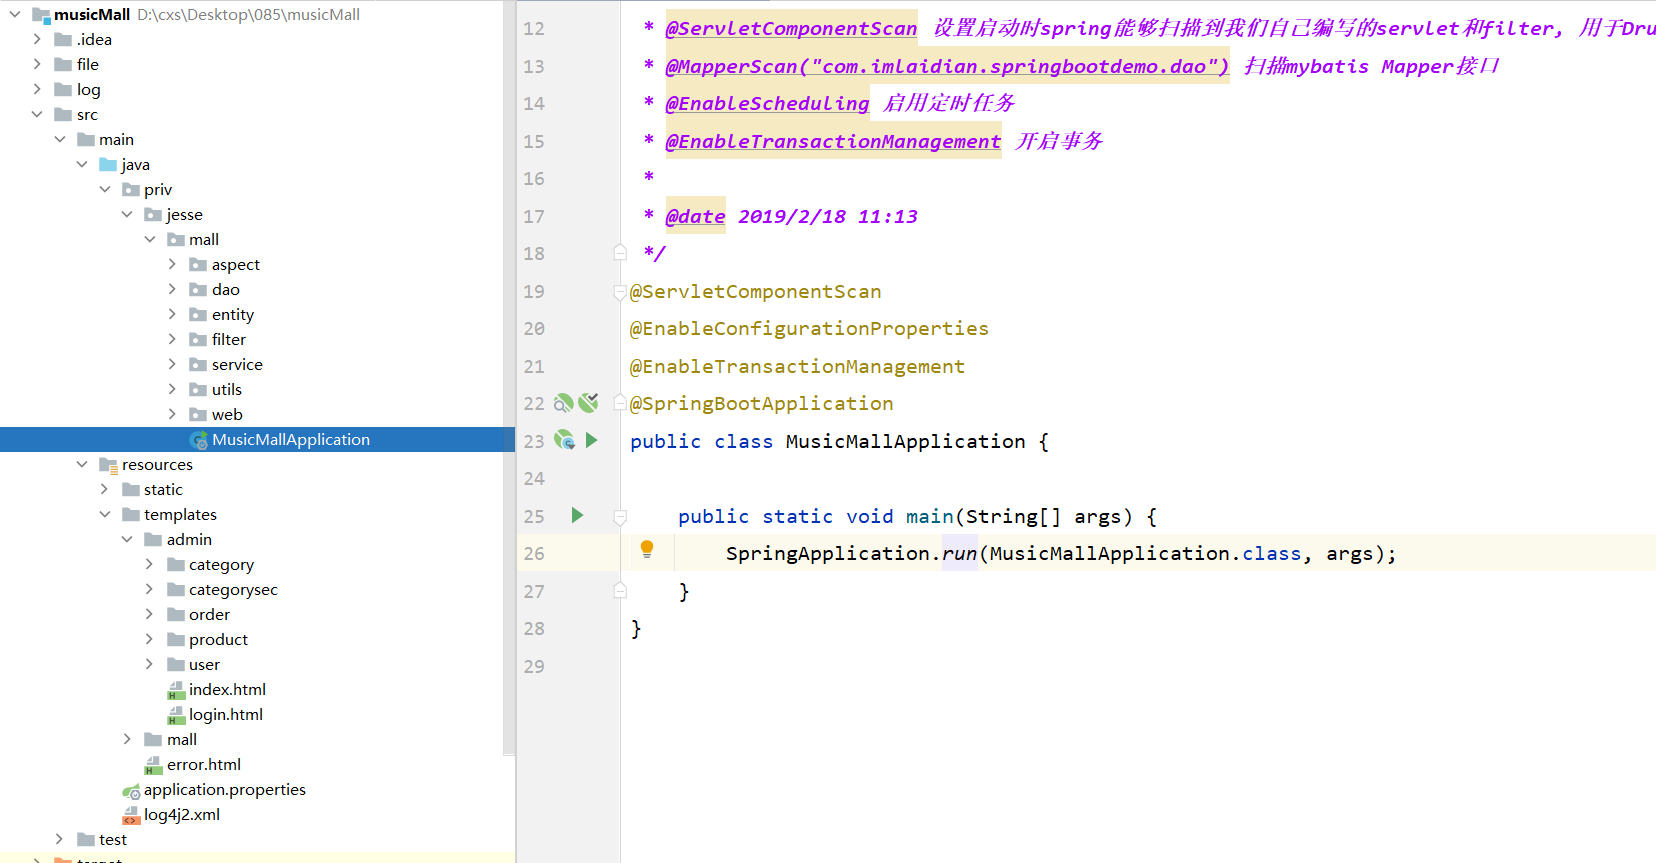Collapse the musicMall project root
This screenshot has width=1656, height=863.
[15, 15]
